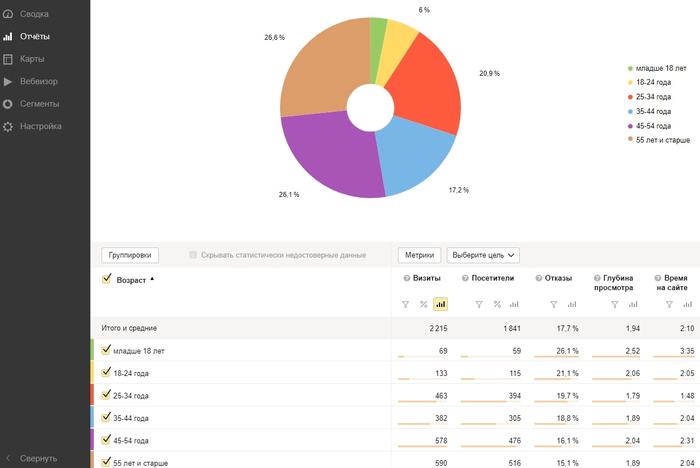Click the Группировки button
700x468 pixels.
click(130, 255)
